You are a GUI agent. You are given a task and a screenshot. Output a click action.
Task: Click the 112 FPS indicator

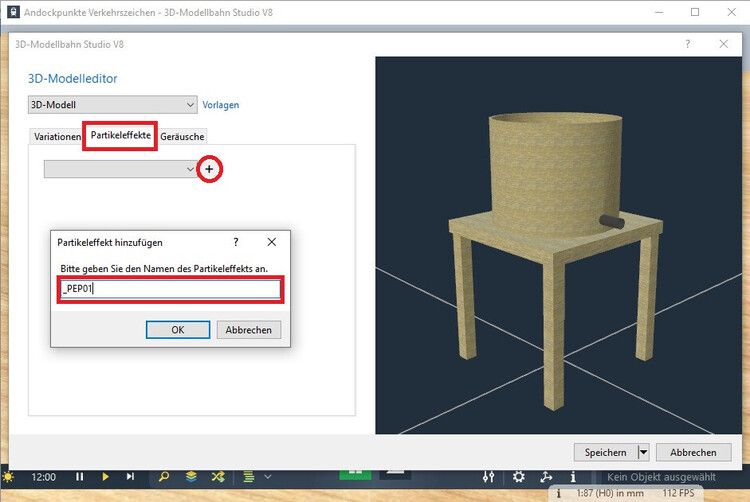click(678, 493)
